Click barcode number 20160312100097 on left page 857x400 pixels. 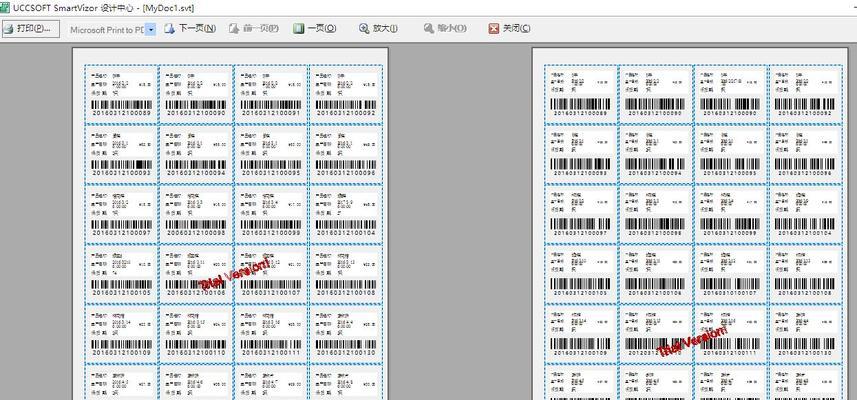(x=121, y=233)
